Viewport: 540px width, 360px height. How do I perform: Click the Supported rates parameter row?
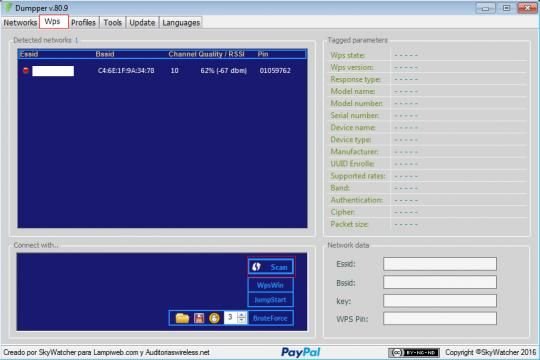click(x=428, y=176)
